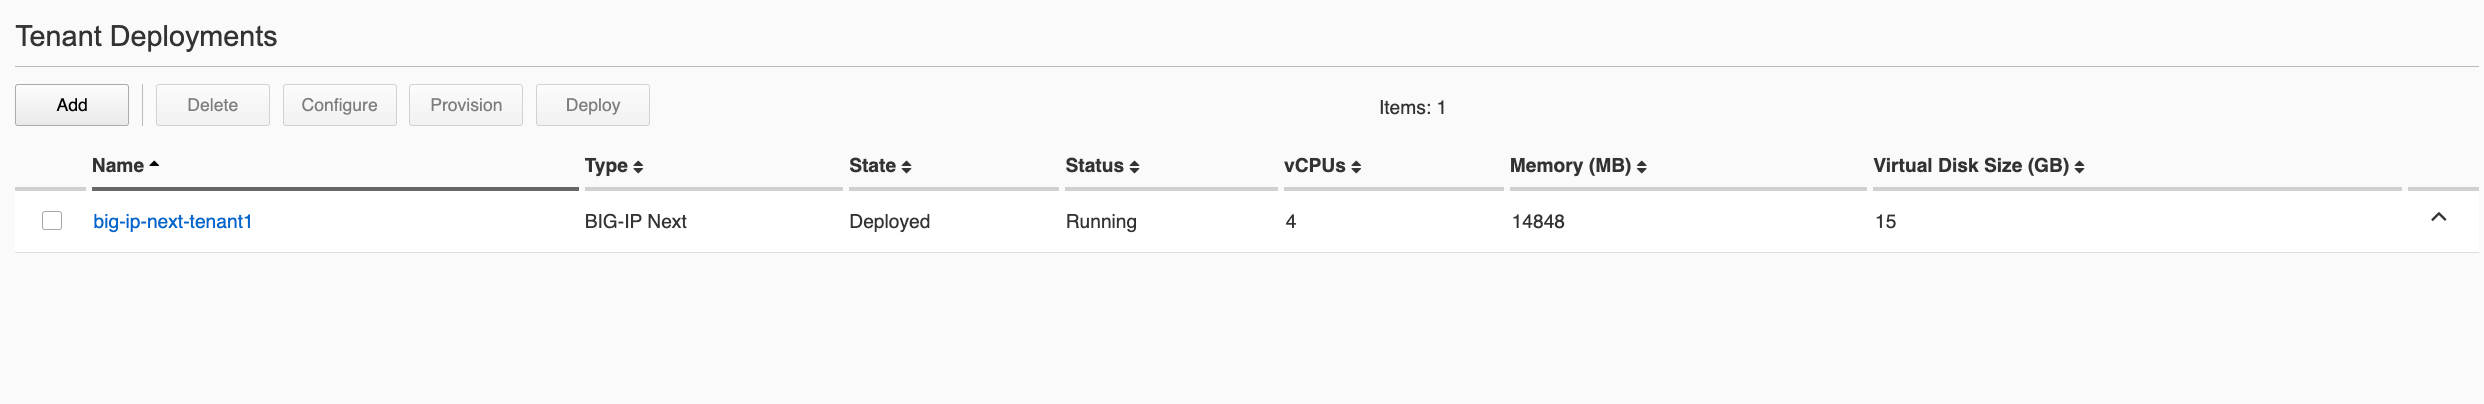Click the 14848 memory value cell
Screen dimensions: 2484x404
coord(1538,222)
